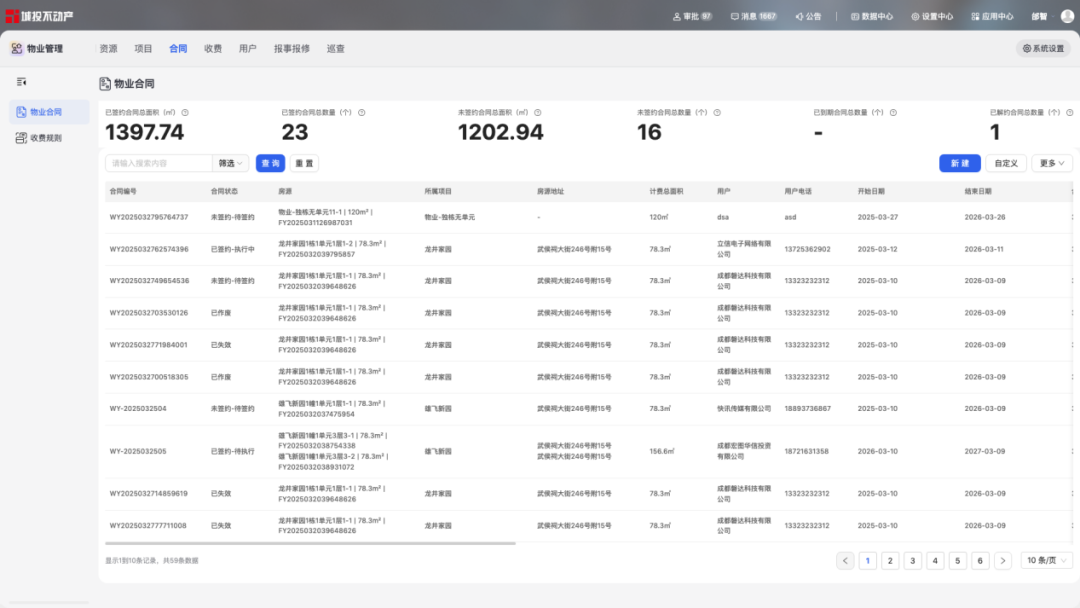The width and height of the screenshot is (1080, 608).
Task: Expand the 筛选 filter dropdown
Action: point(231,163)
